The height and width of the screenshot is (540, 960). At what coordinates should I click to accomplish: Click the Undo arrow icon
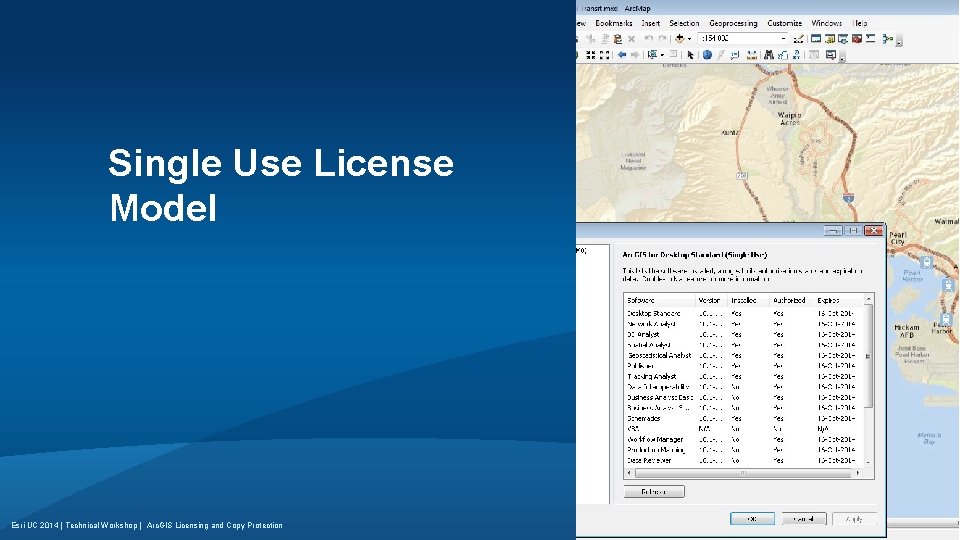tap(648, 39)
